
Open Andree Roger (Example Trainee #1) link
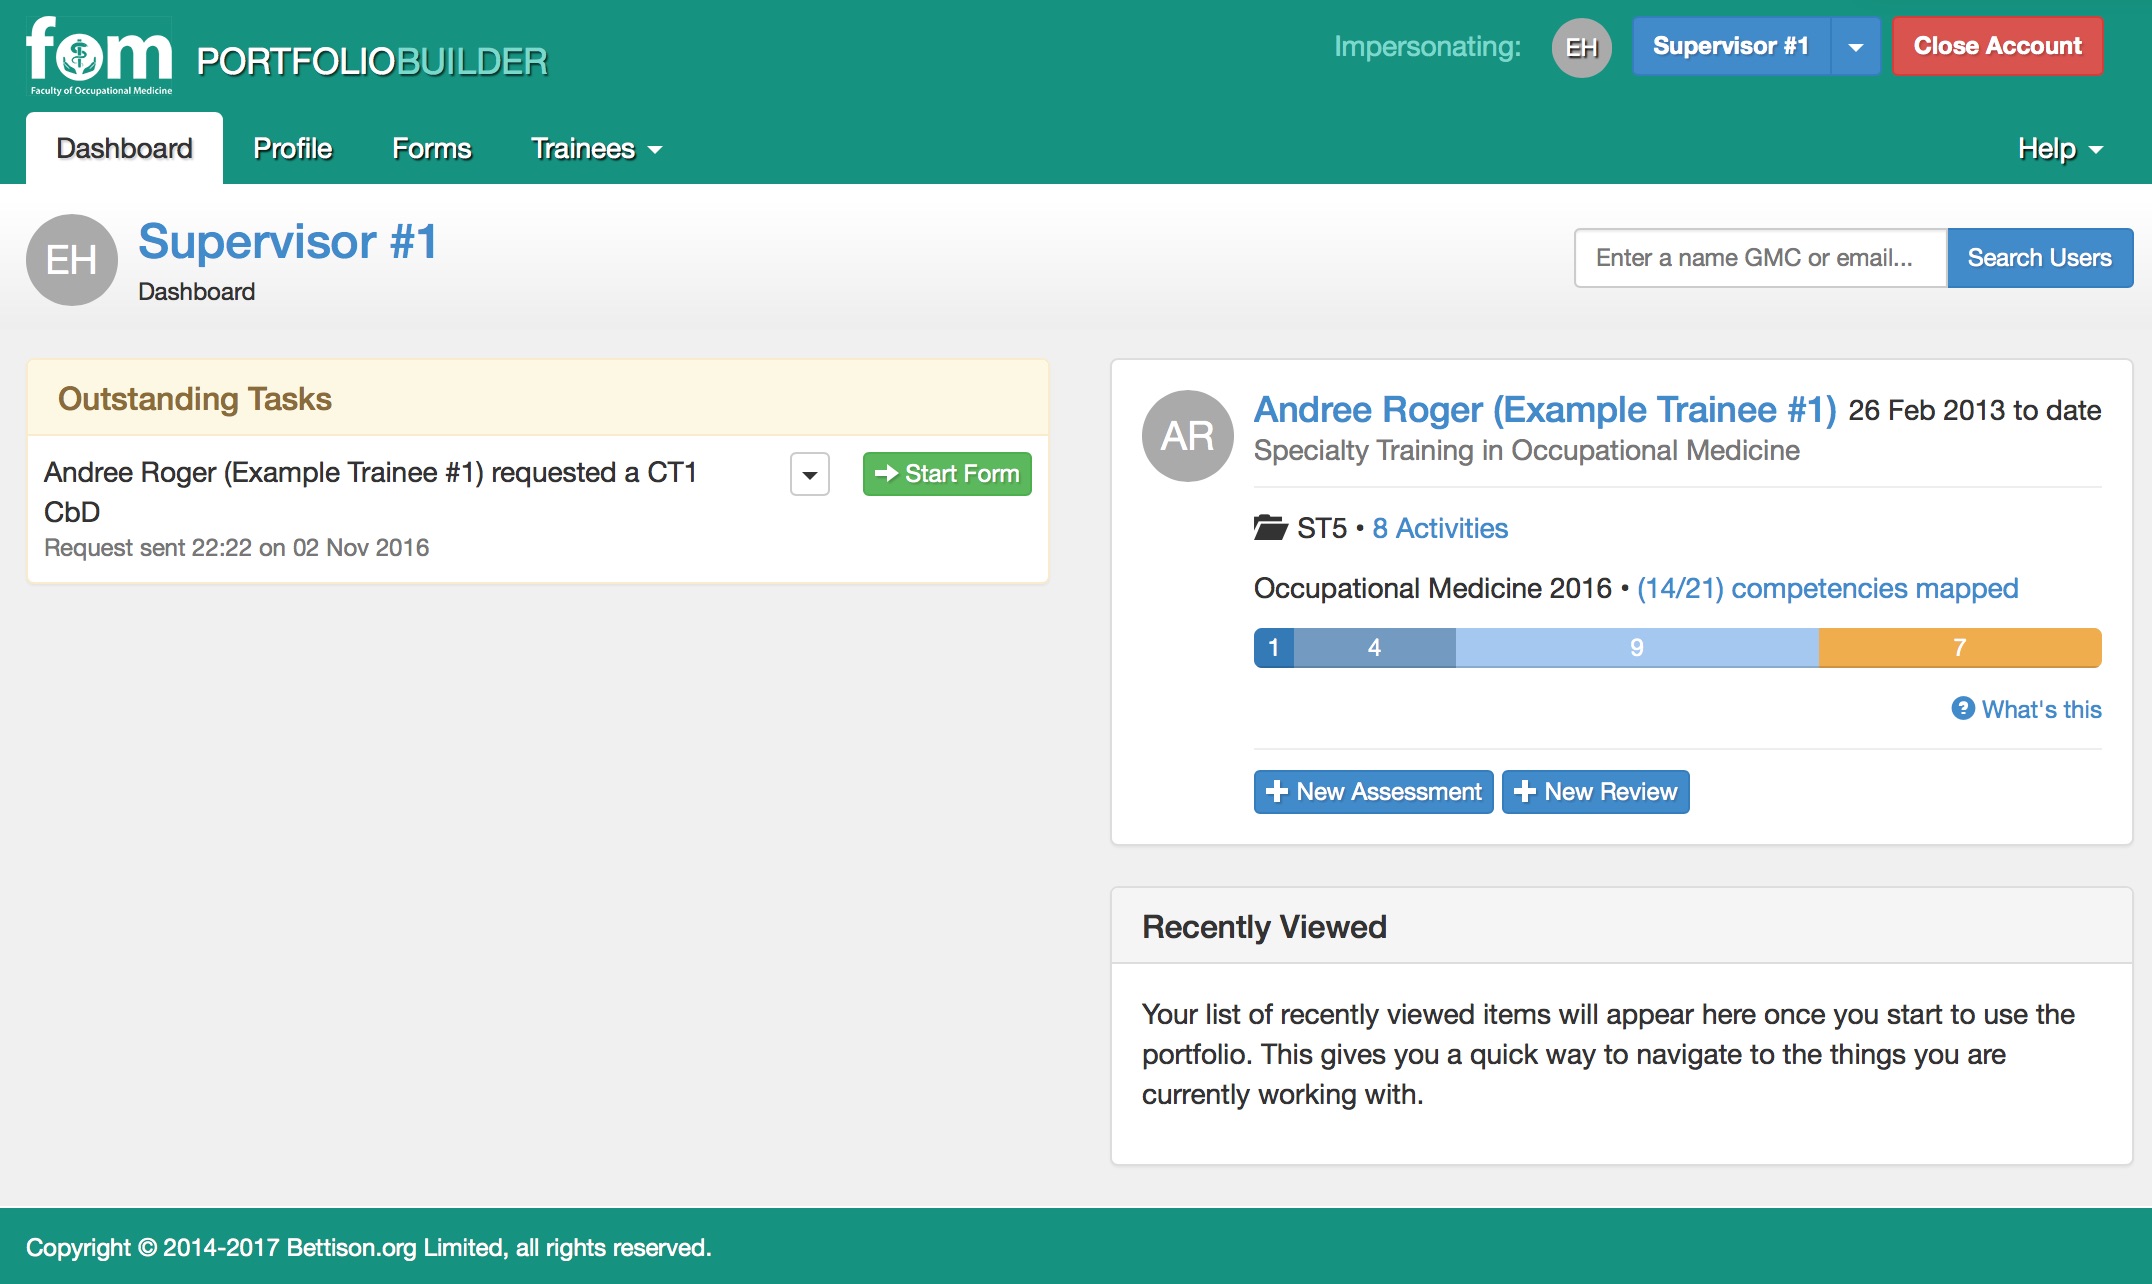1545,410
